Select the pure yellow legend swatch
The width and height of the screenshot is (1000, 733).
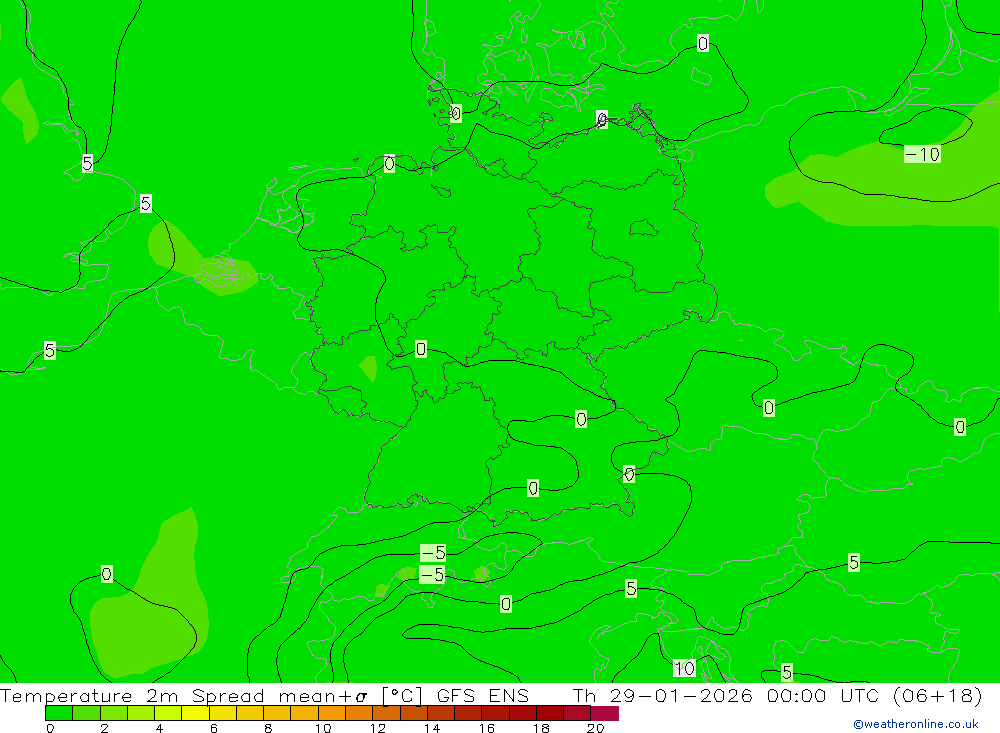tap(195, 713)
